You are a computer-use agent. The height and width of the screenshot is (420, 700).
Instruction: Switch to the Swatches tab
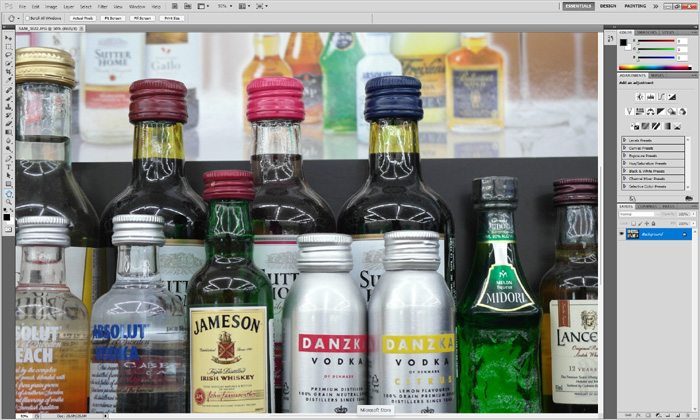tap(646, 33)
